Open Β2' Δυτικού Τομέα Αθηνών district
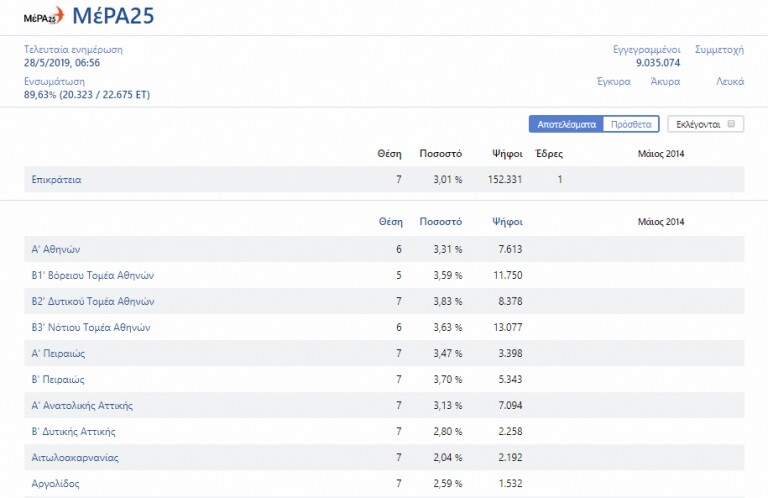Image resolution: width=768 pixels, height=498 pixels. (93, 301)
